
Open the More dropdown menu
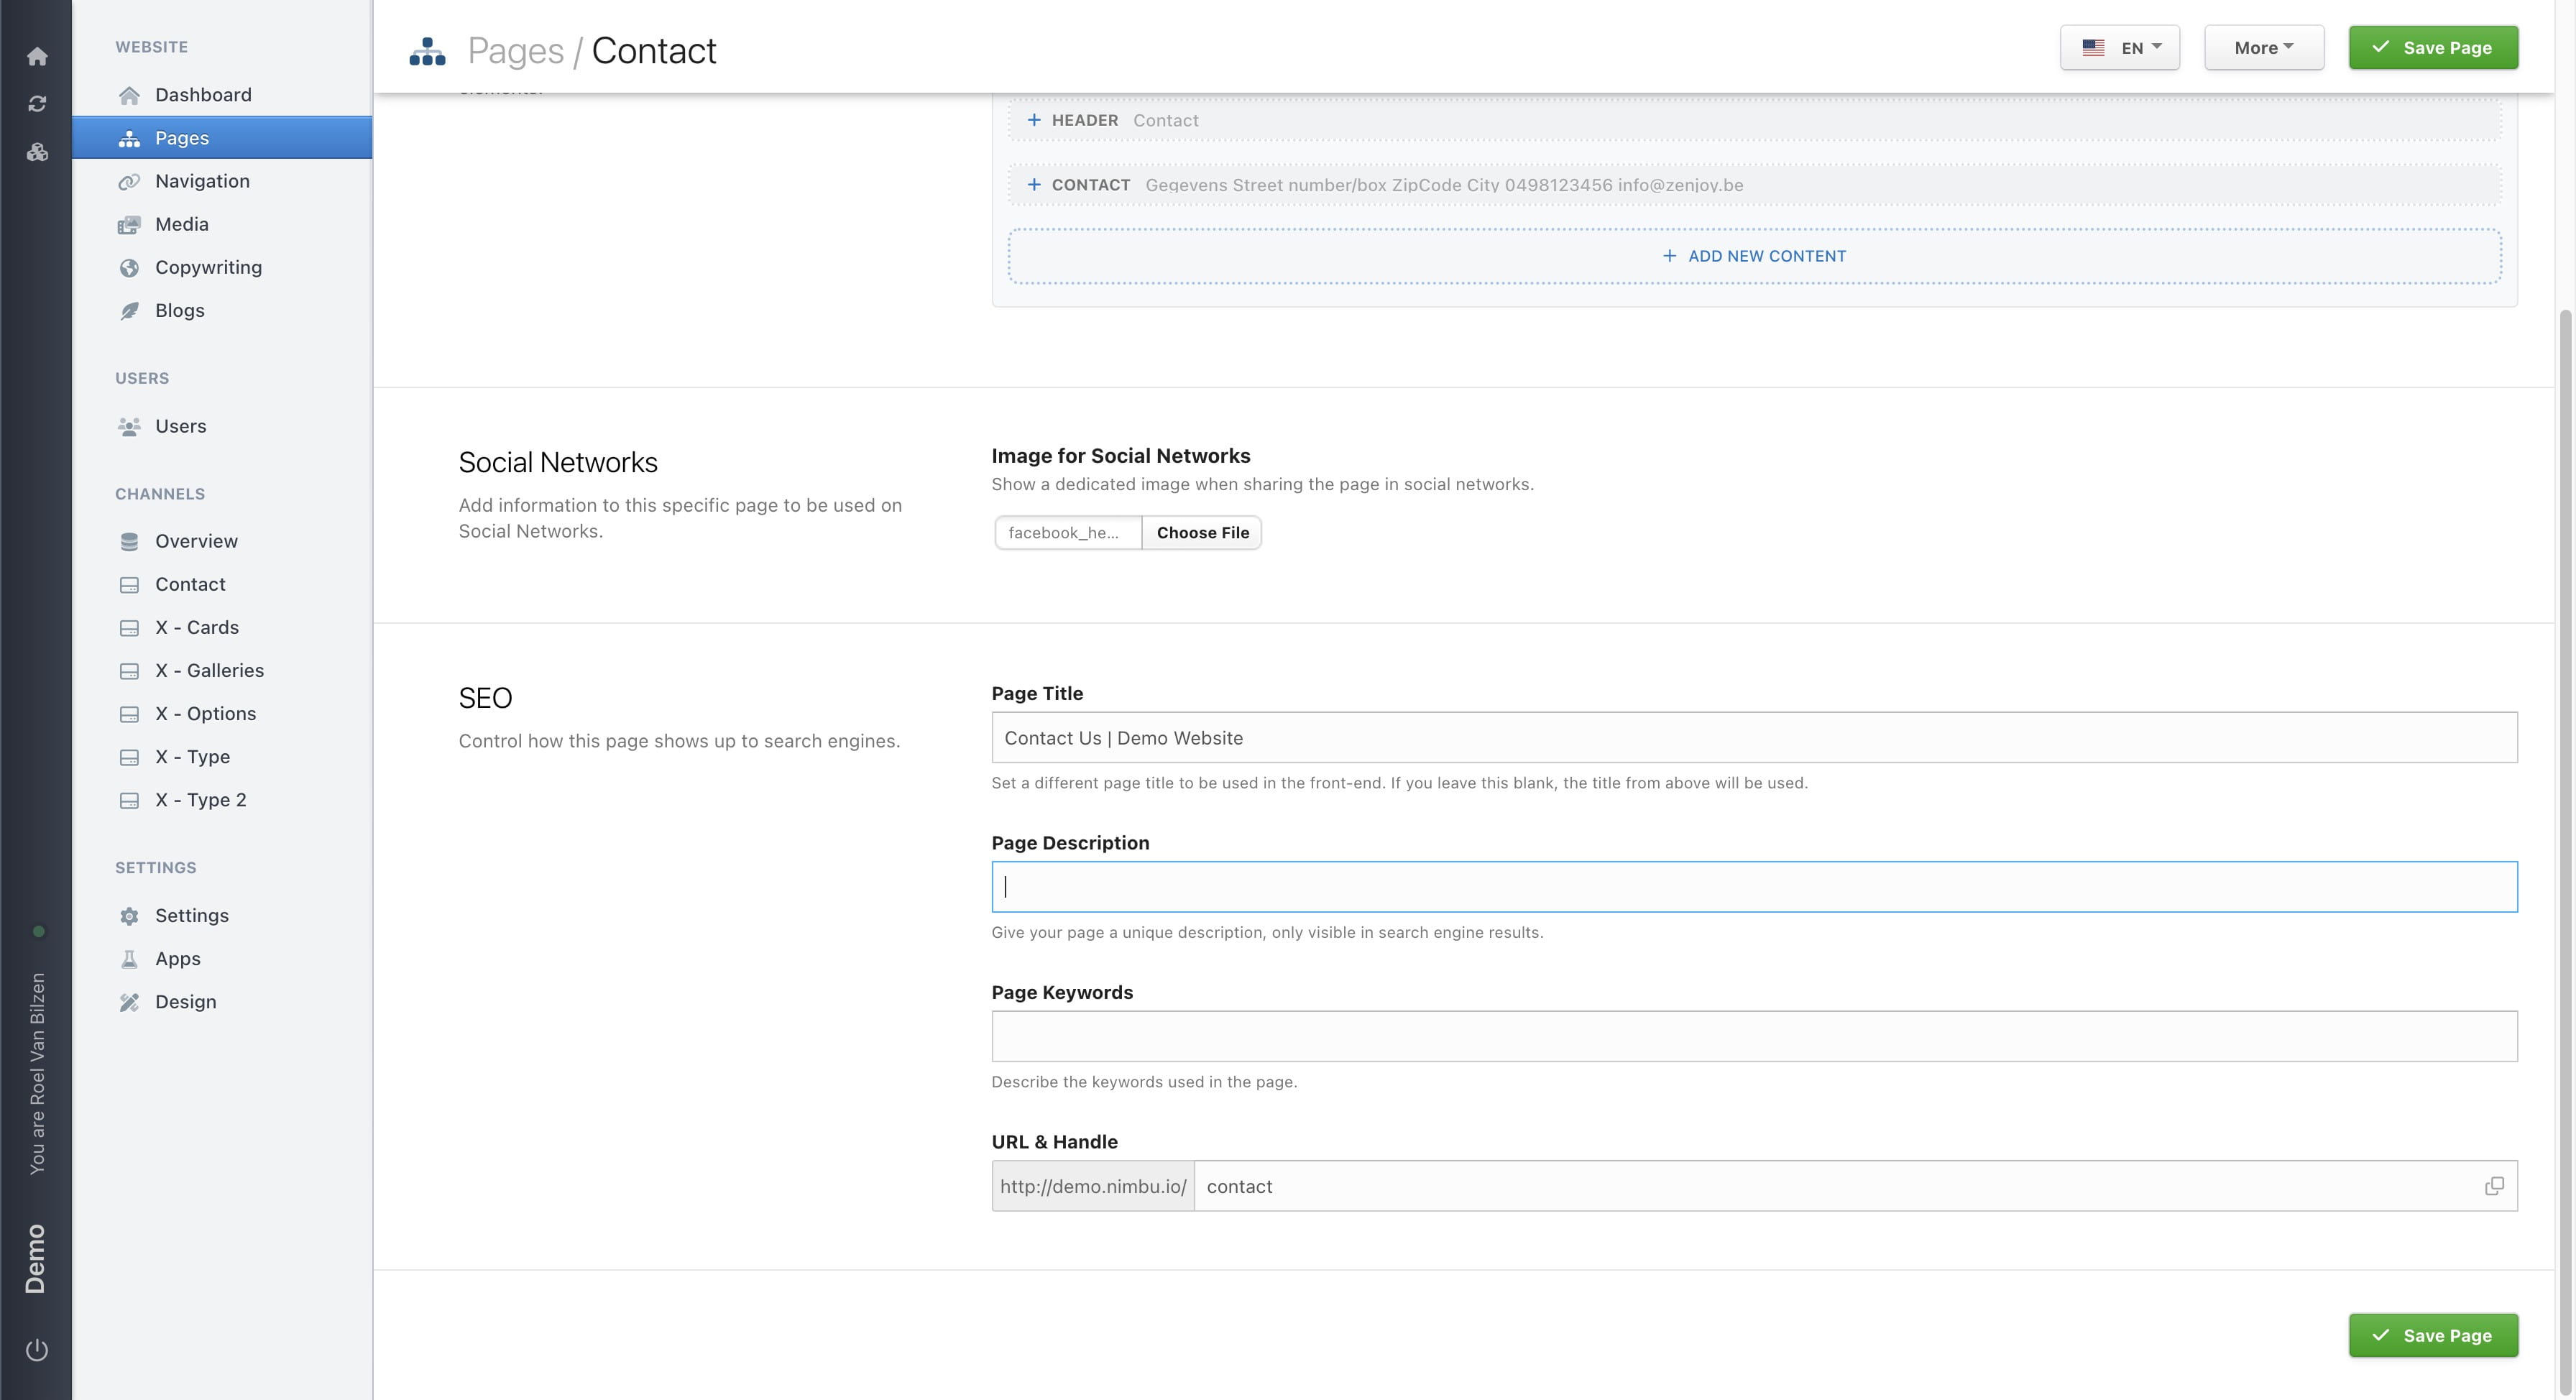pos(2263,48)
